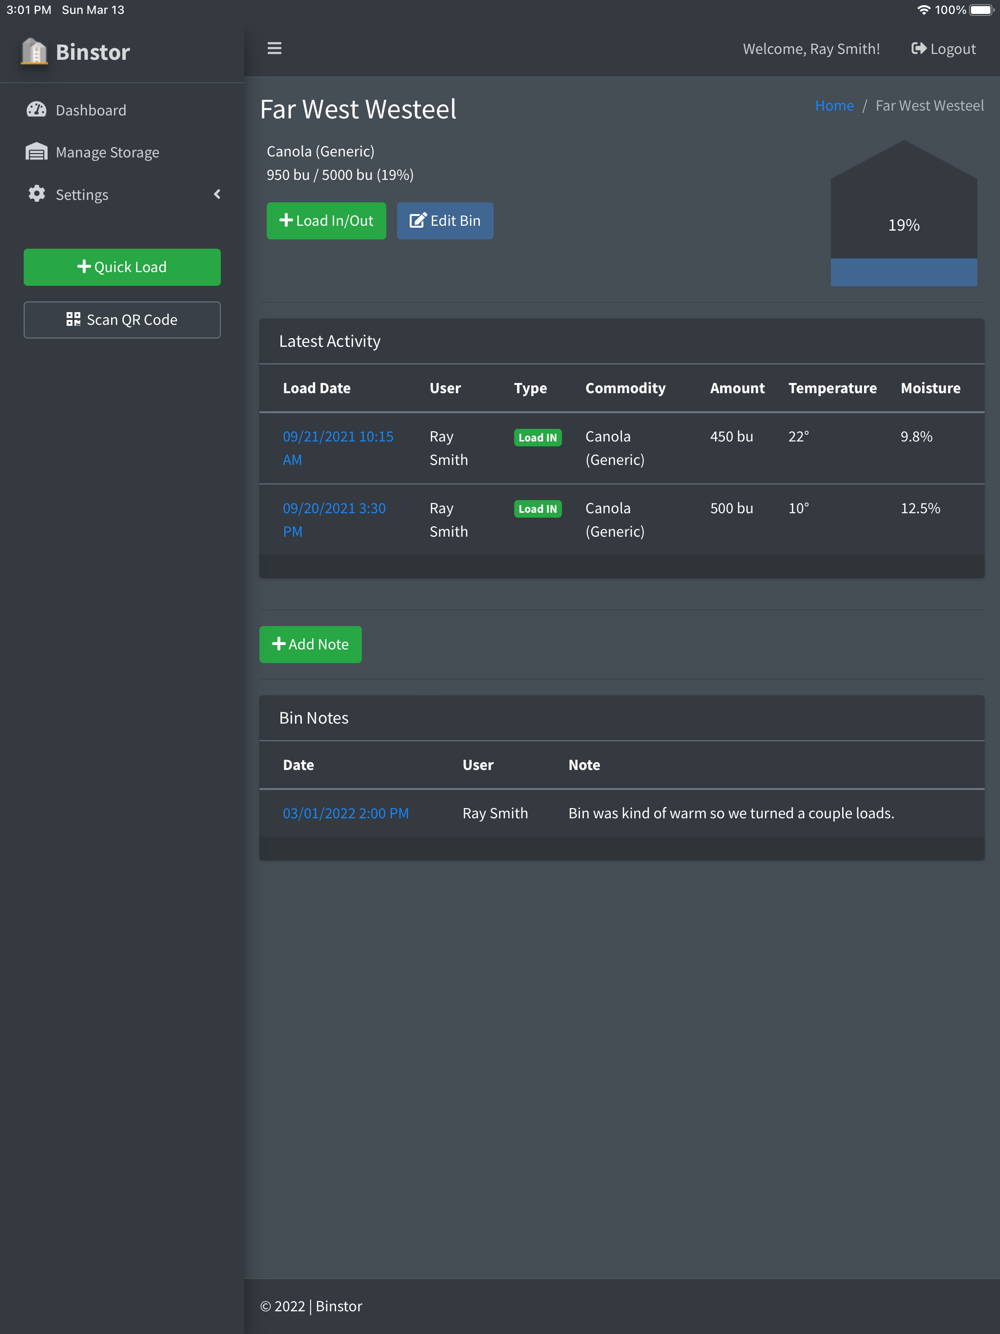This screenshot has width=1000, height=1334.
Task: Click the Edit Bin button
Action: (x=445, y=221)
